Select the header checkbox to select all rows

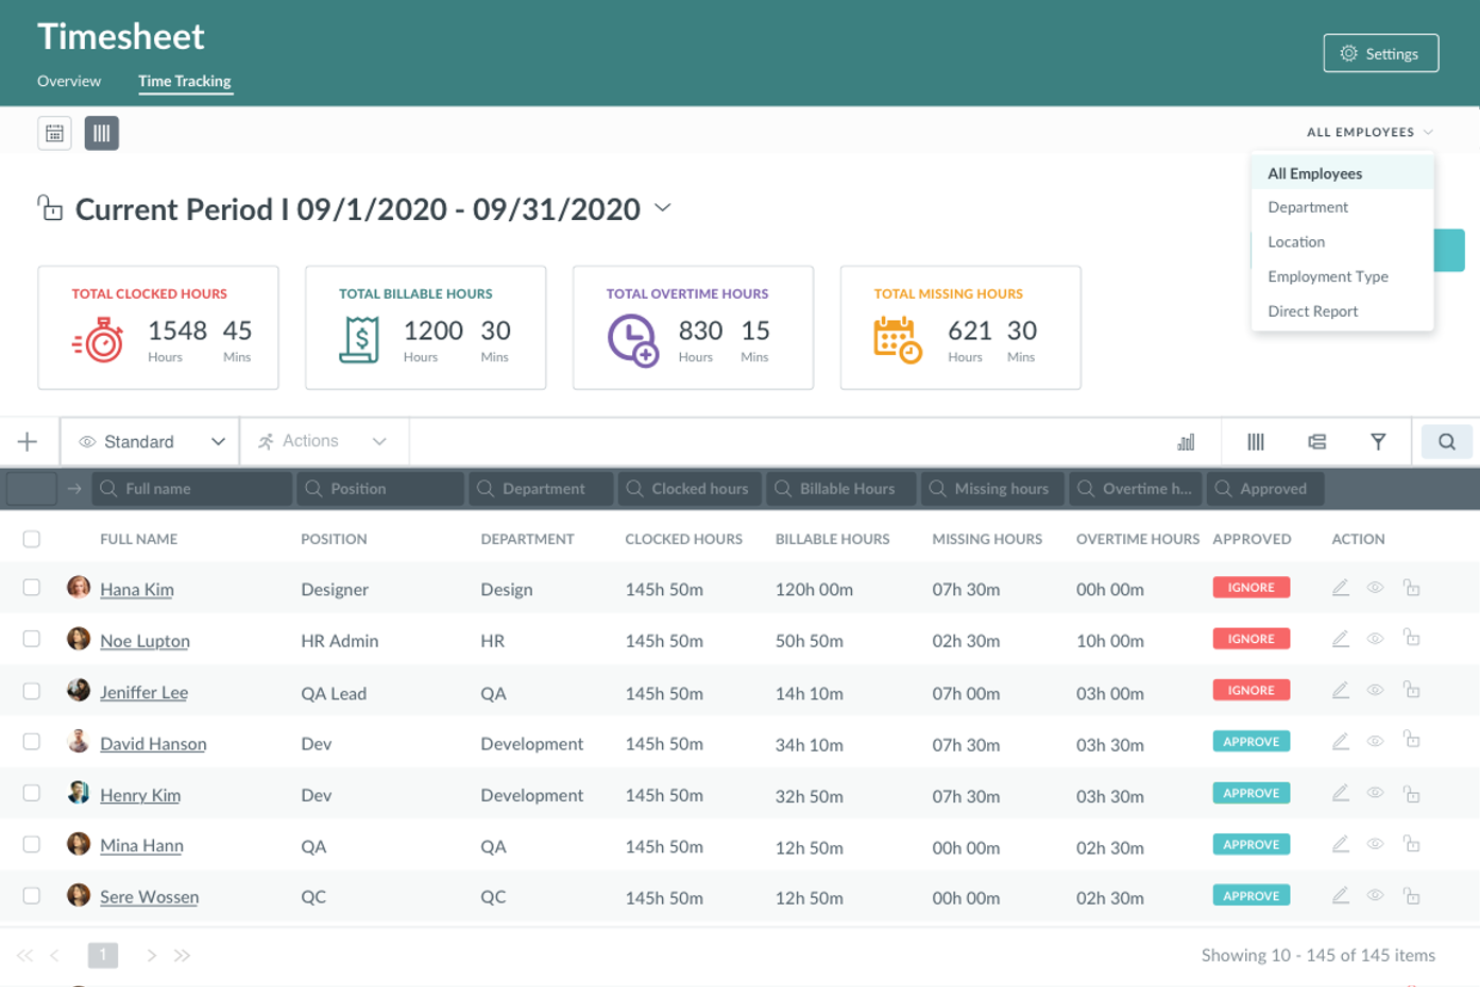[31, 538]
